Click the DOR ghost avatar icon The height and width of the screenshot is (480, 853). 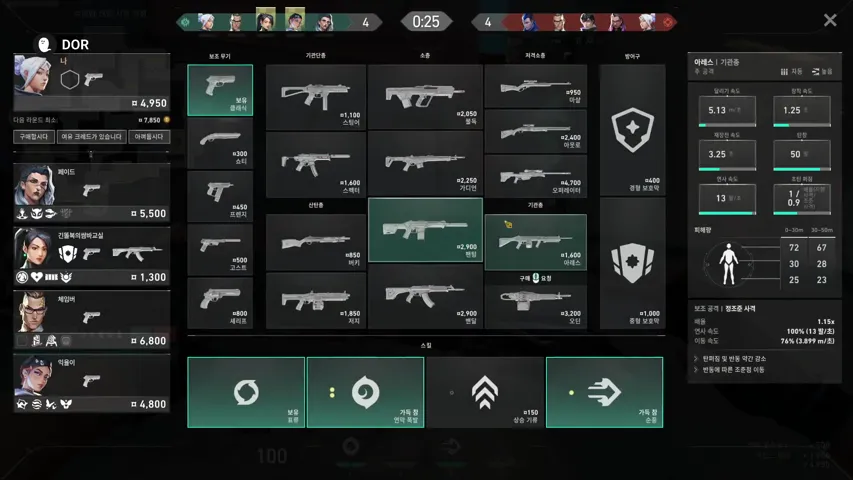(44, 45)
